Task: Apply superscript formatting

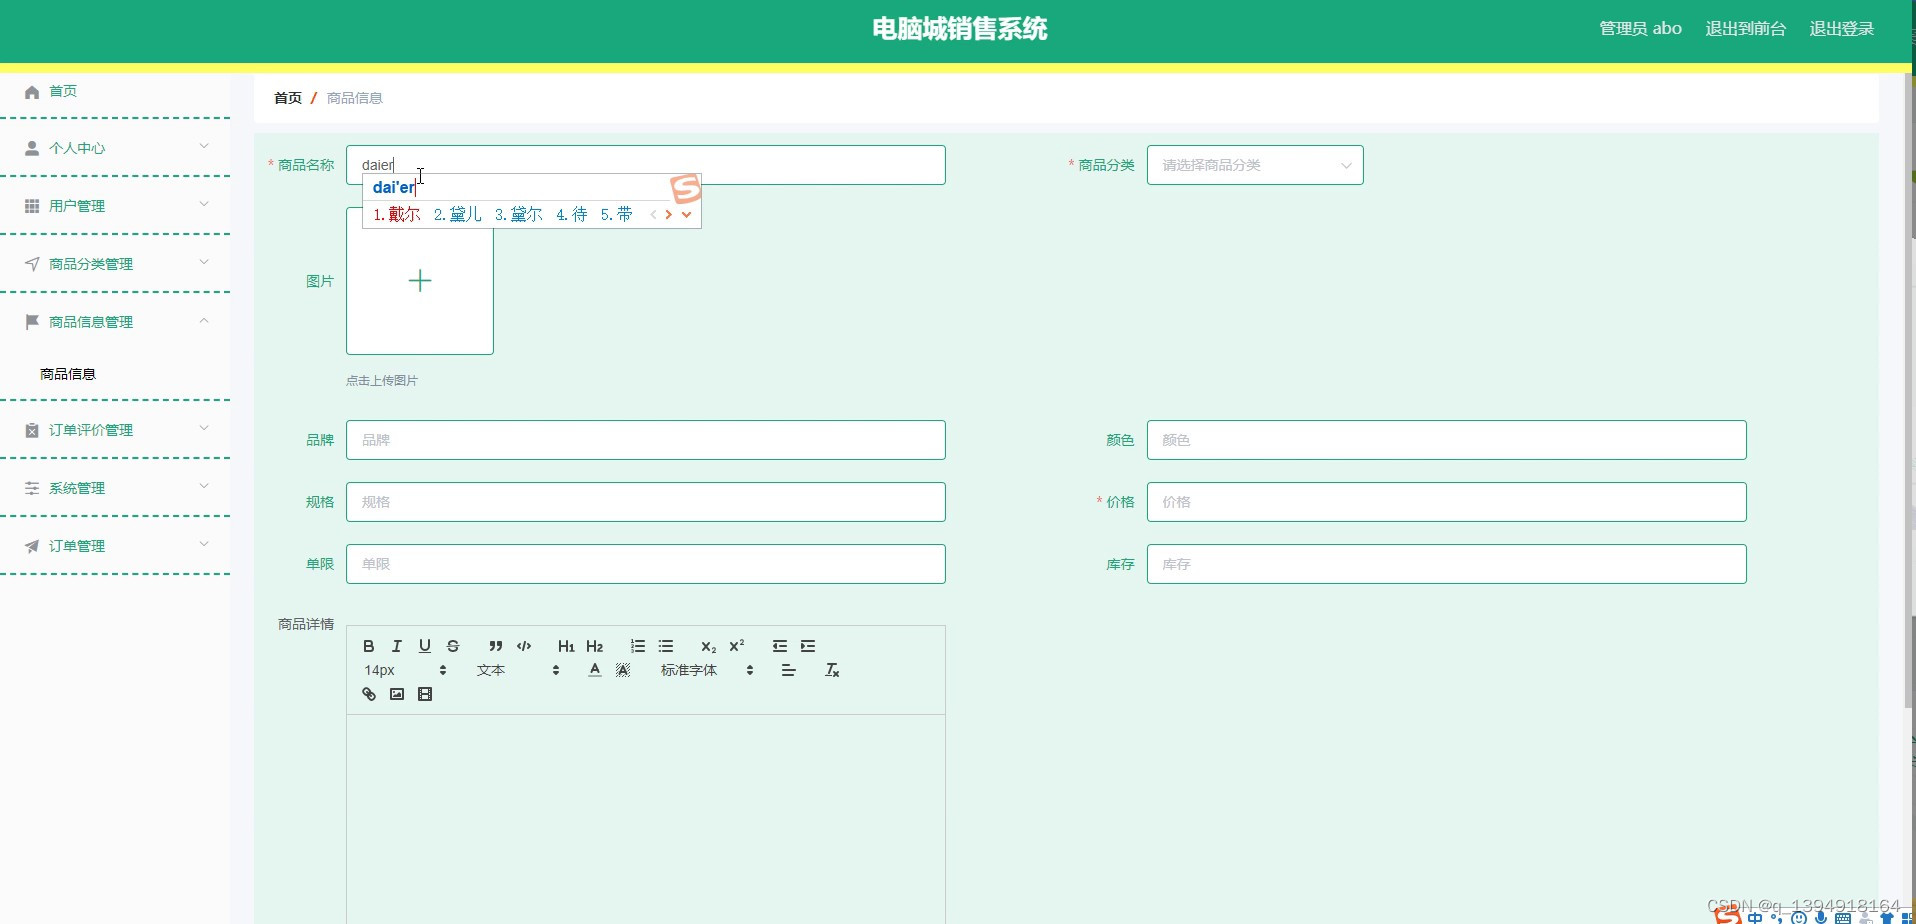Action: (737, 646)
